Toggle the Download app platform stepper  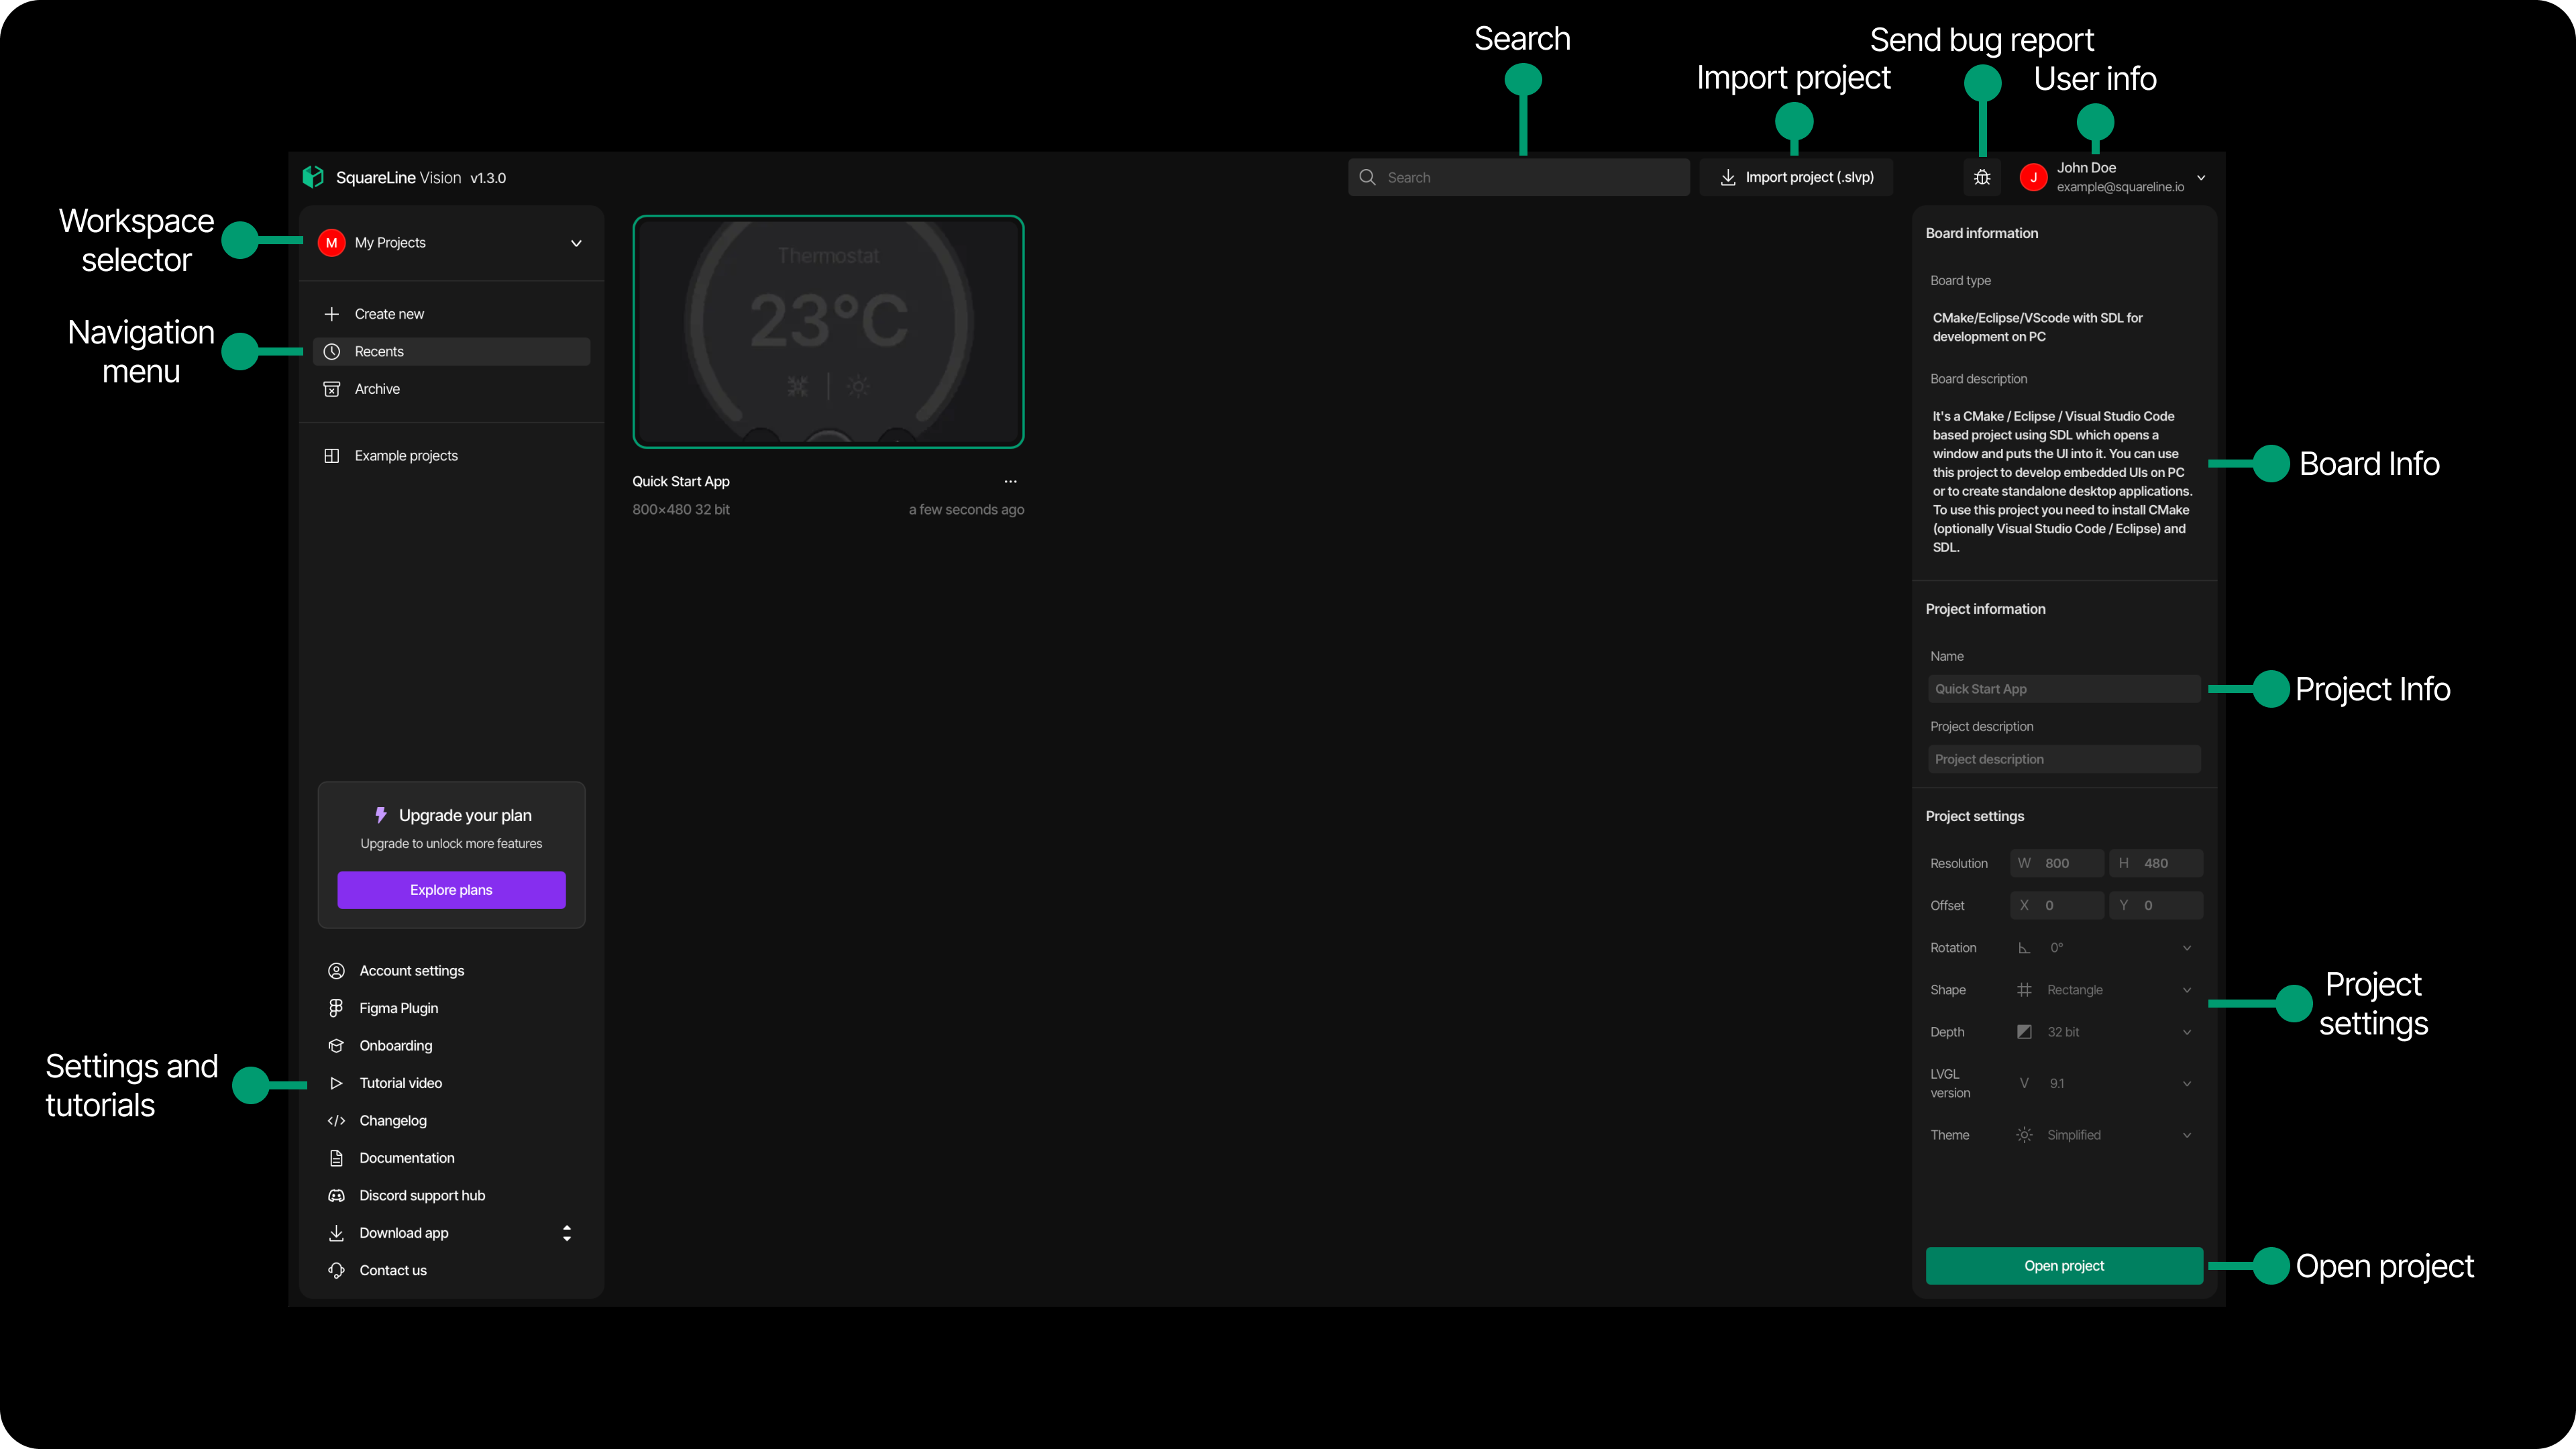(567, 1233)
